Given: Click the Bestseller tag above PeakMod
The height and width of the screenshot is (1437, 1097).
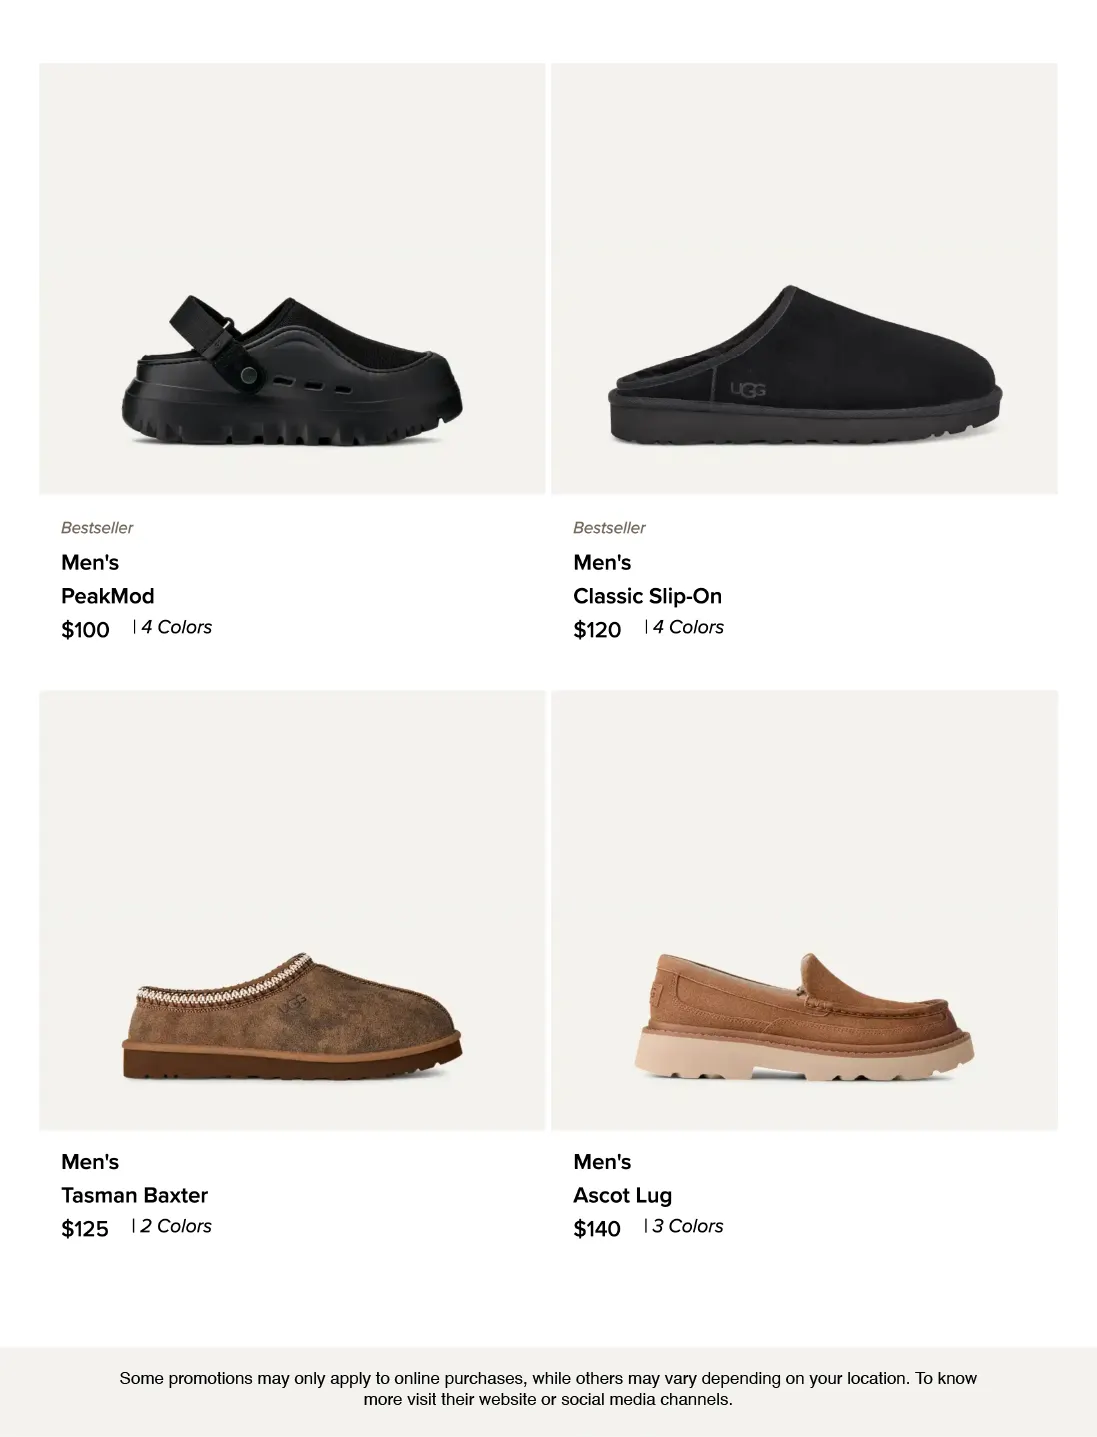Looking at the screenshot, I should pos(97,528).
